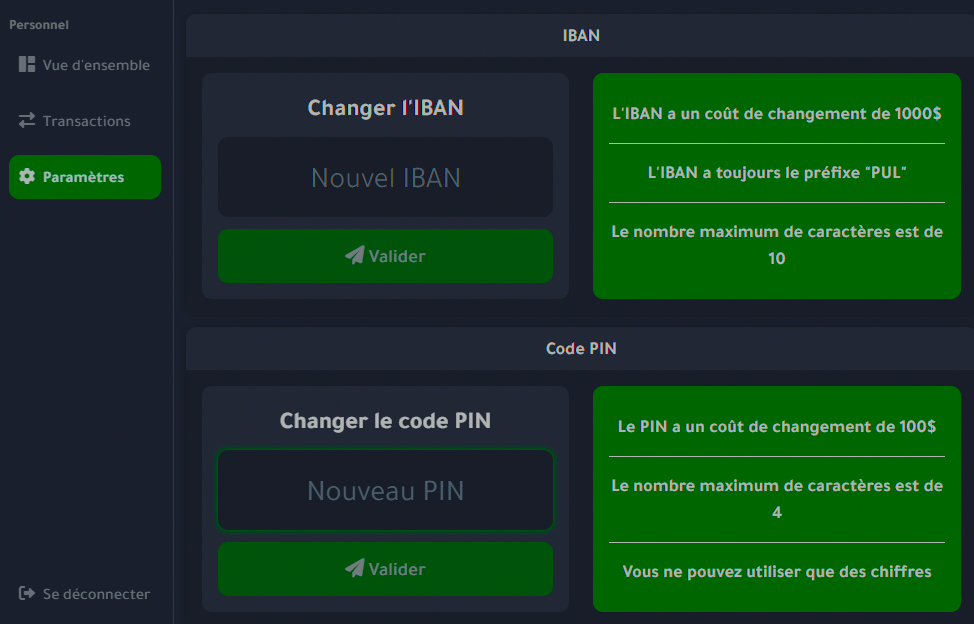Click the IBAN "PUL" prefix info line
Image resolution: width=974 pixels, height=624 pixels.
click(776, 173)
